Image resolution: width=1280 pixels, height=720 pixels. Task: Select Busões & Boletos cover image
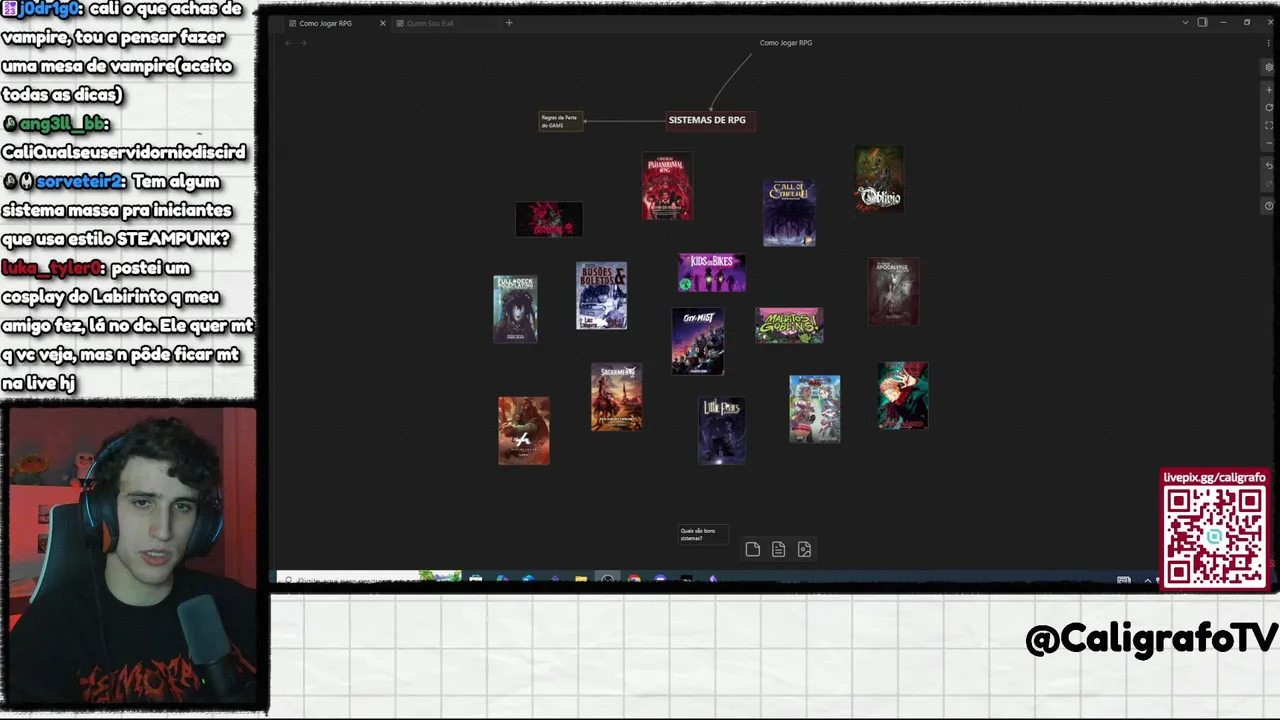(x=602, y=296)
